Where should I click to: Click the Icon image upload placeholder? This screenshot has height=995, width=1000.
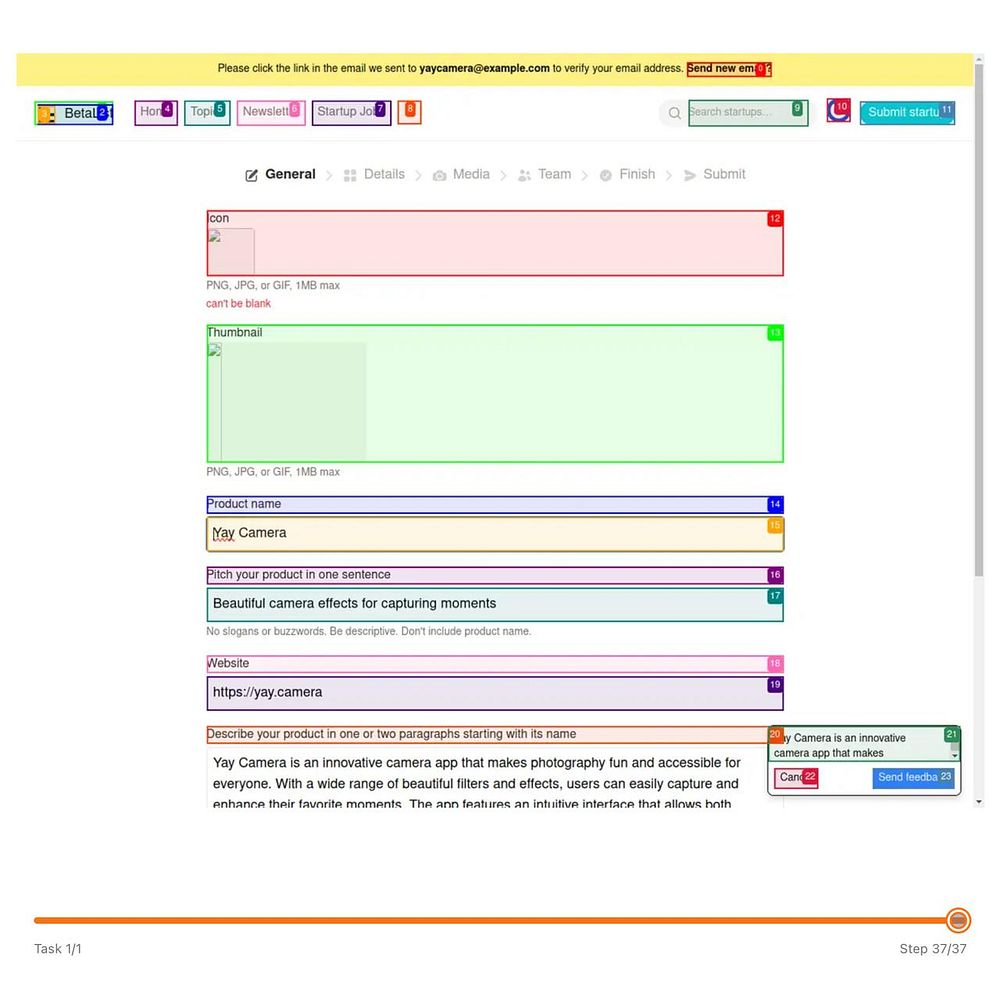click(231, 251)
